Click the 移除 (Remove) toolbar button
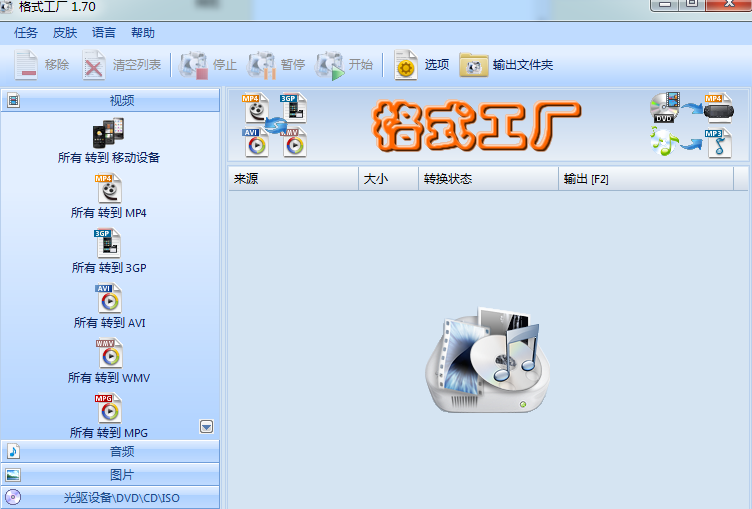752x509 pixels. [x=42, y=65]
